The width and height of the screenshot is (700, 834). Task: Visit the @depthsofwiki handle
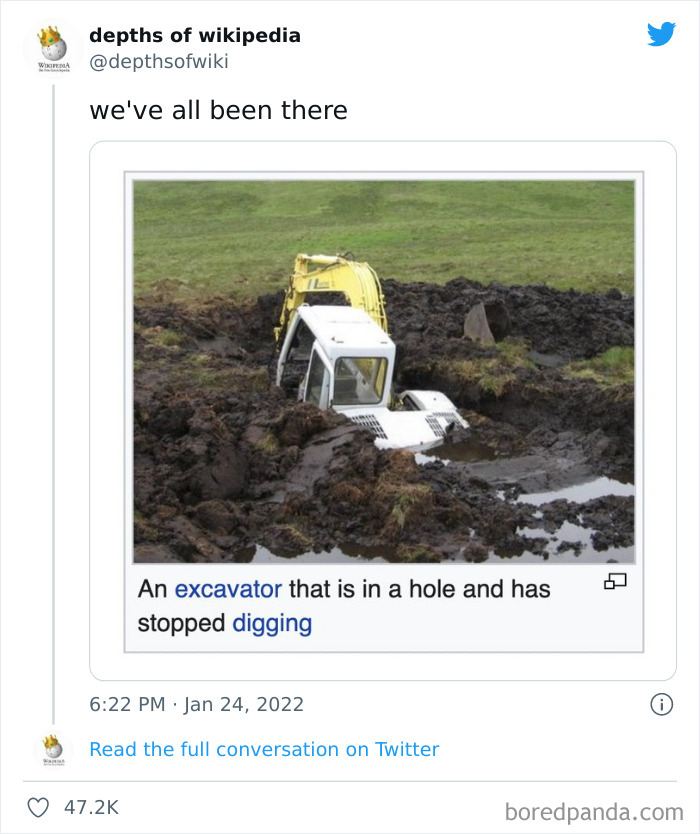[159, 62]
